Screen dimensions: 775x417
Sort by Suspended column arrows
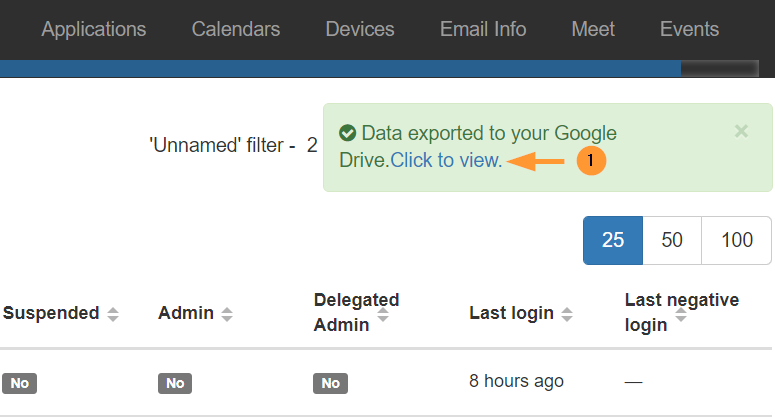coord(113,314)
